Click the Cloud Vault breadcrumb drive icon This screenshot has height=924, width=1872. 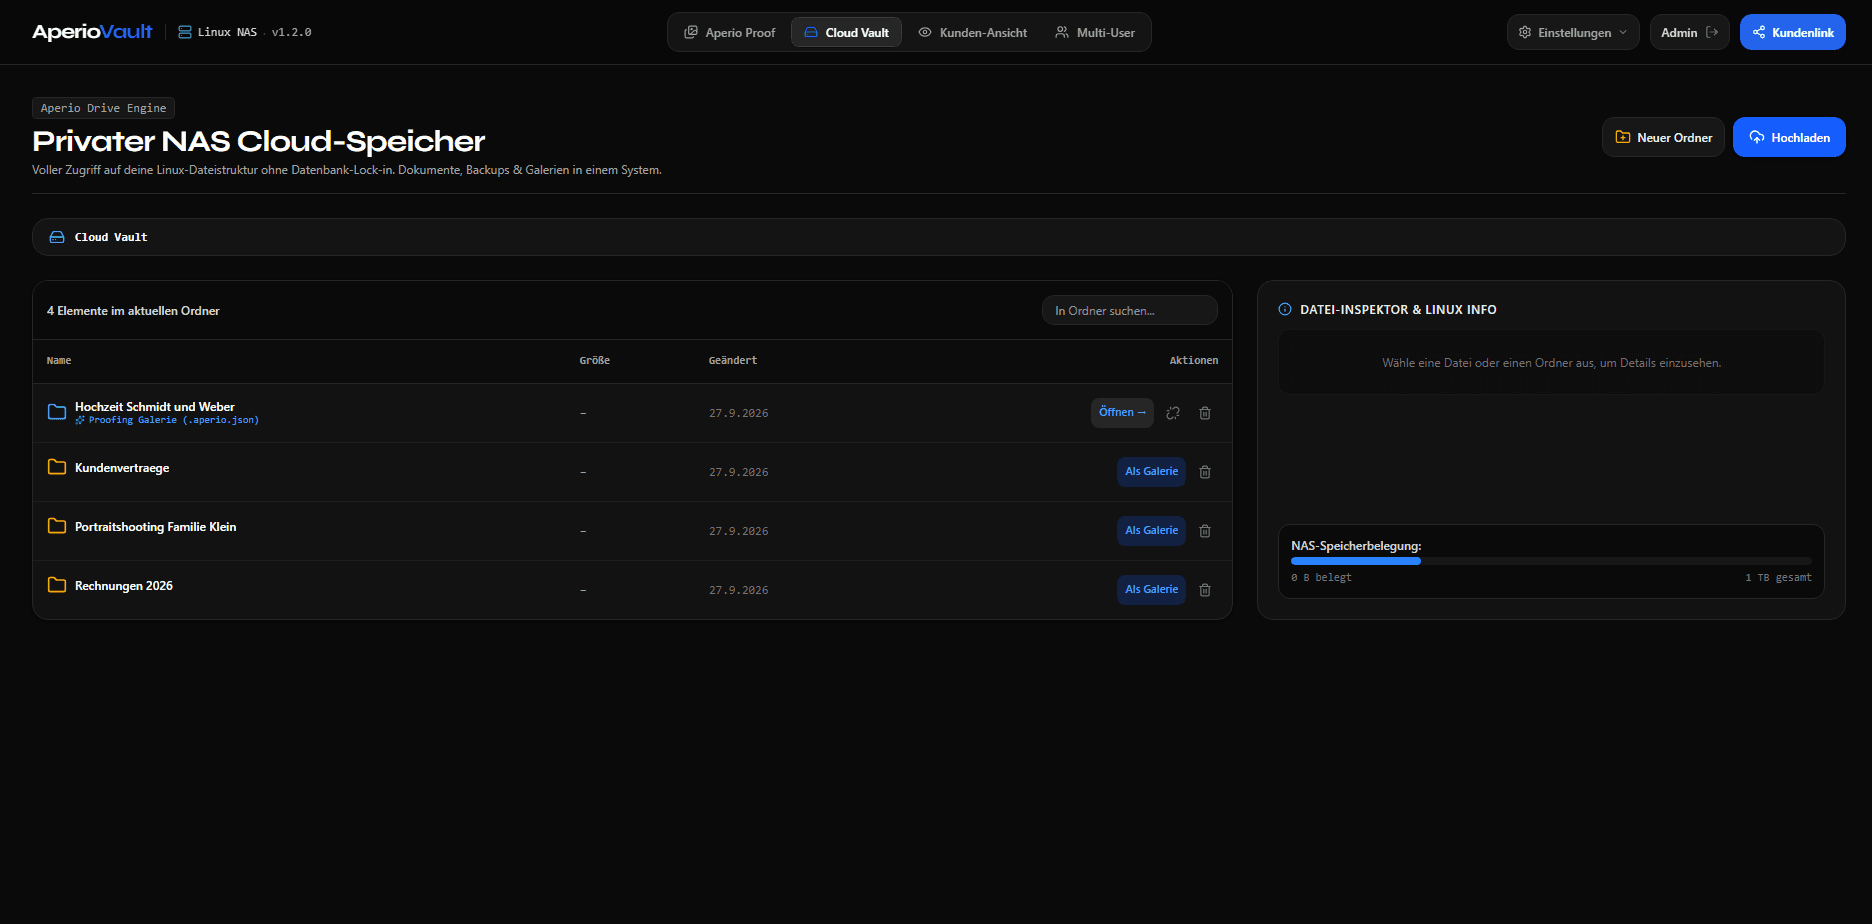coord(57,237)
